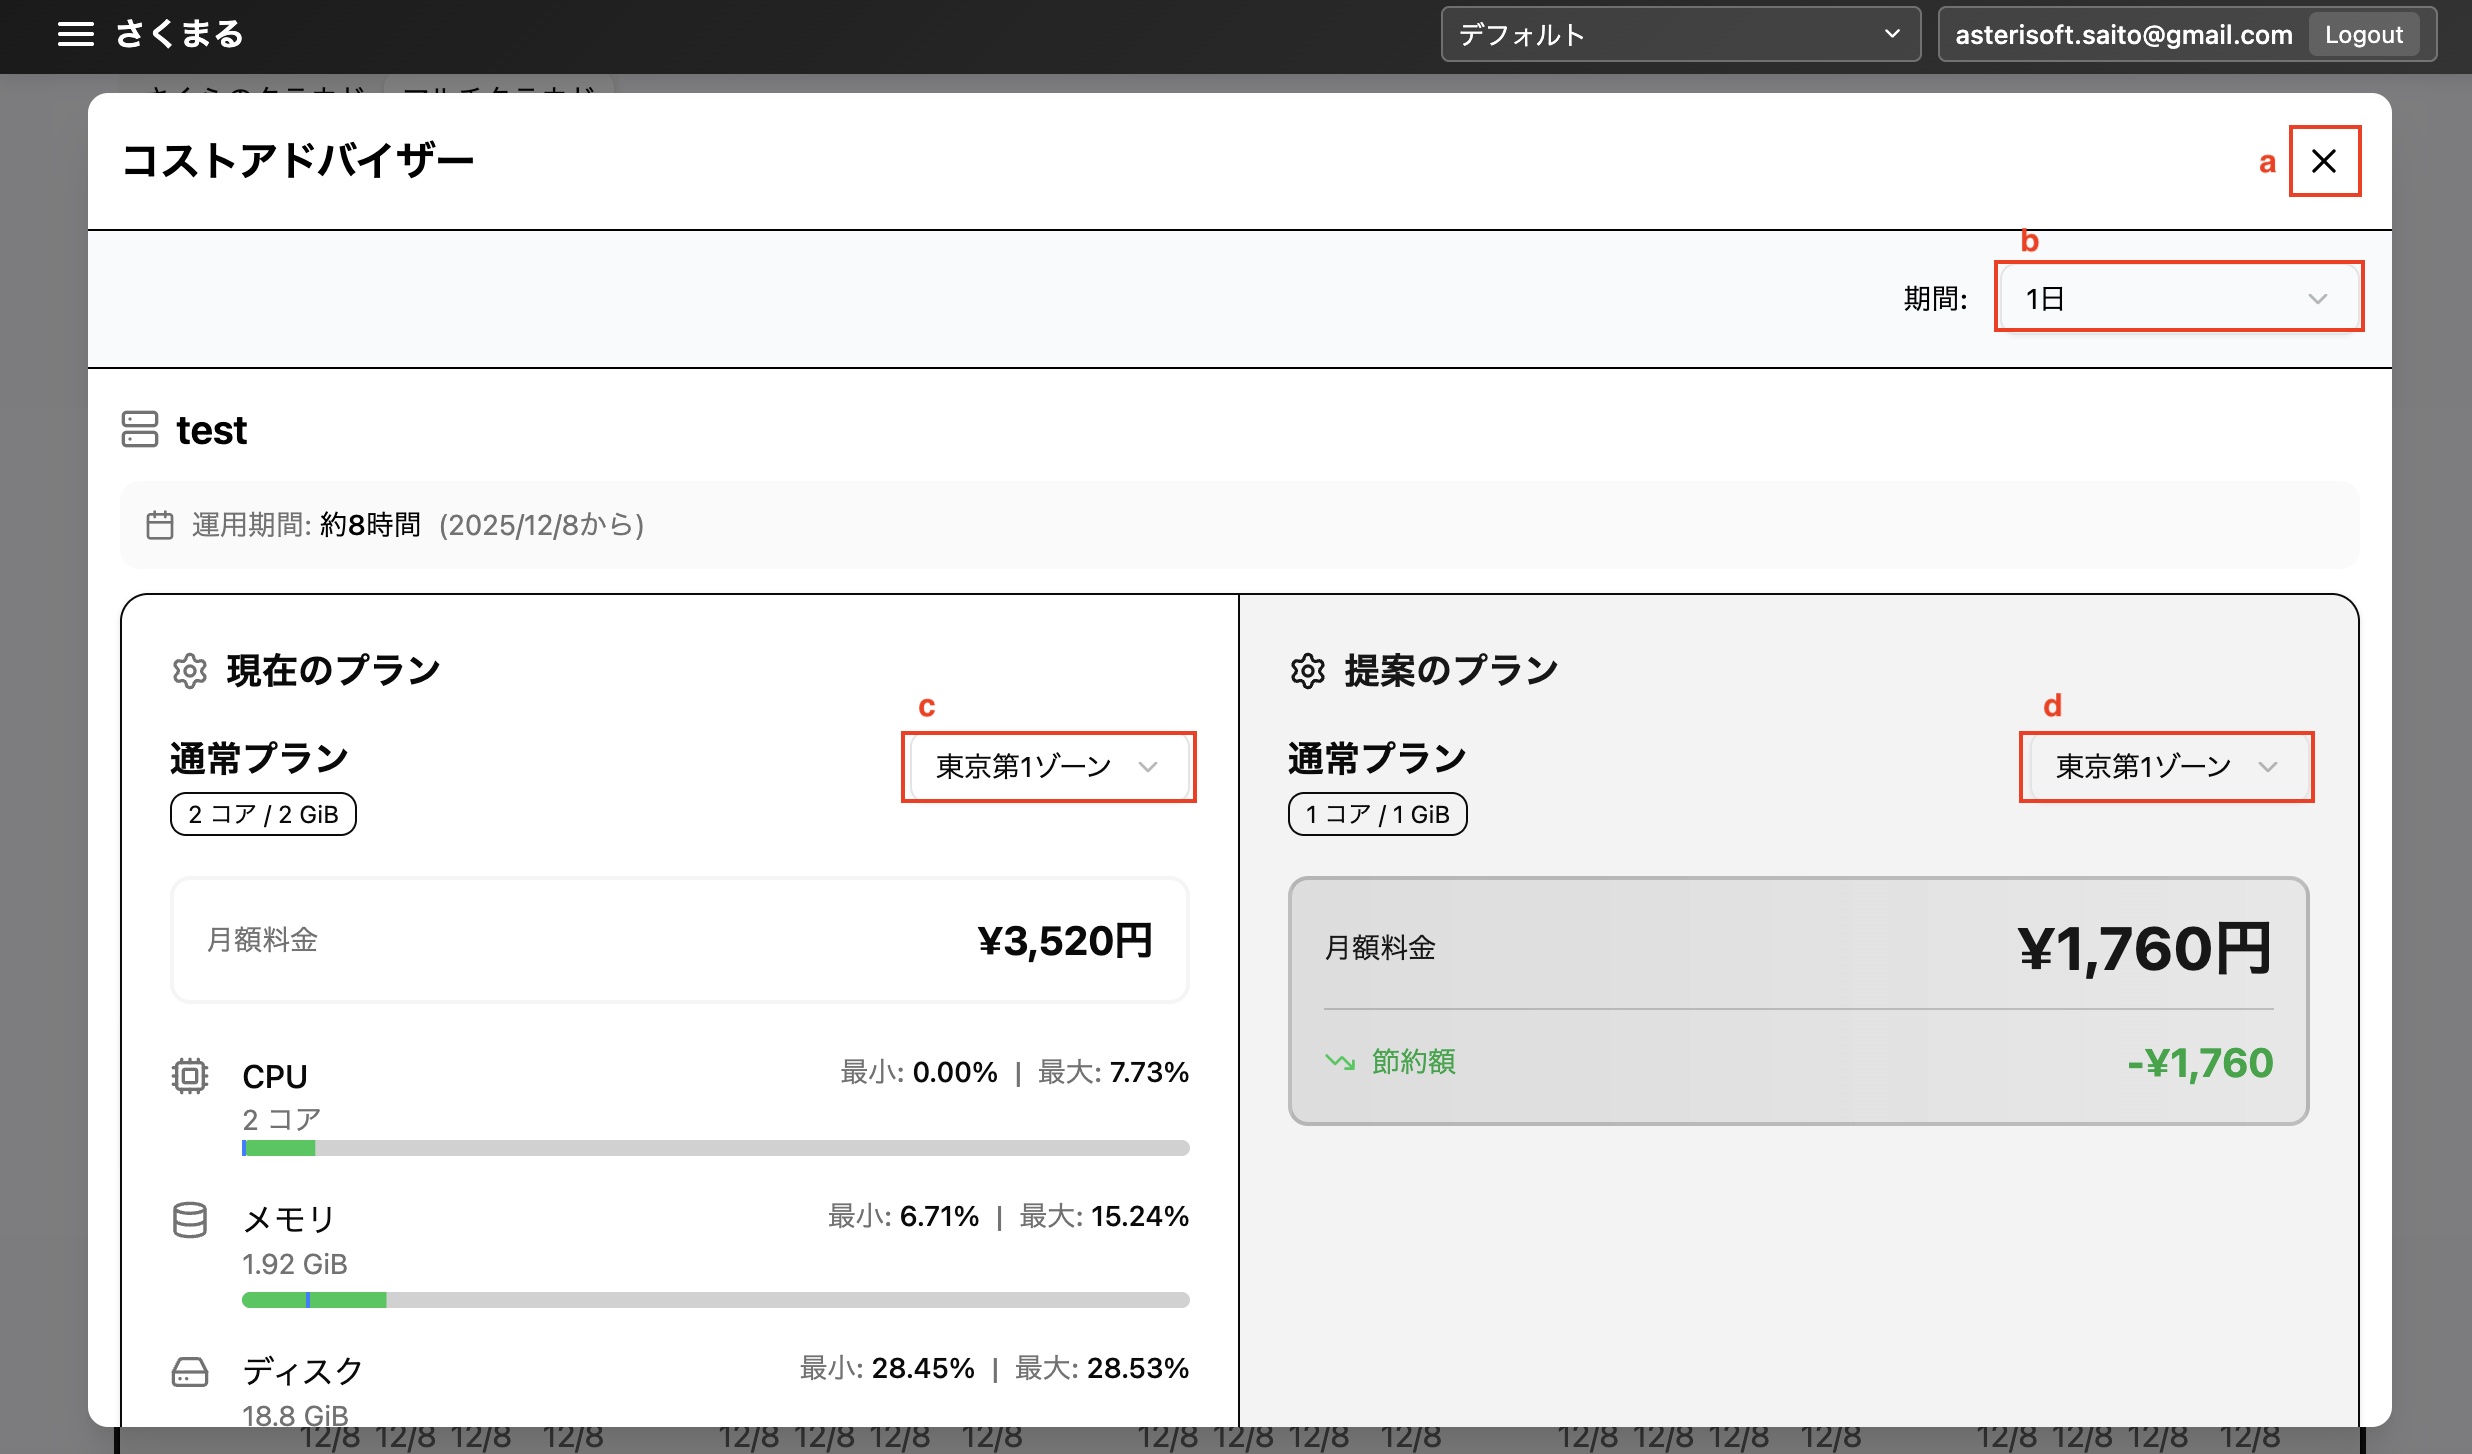Click the メモリ 最小: 6.71% value

[x=903, y=1217]
